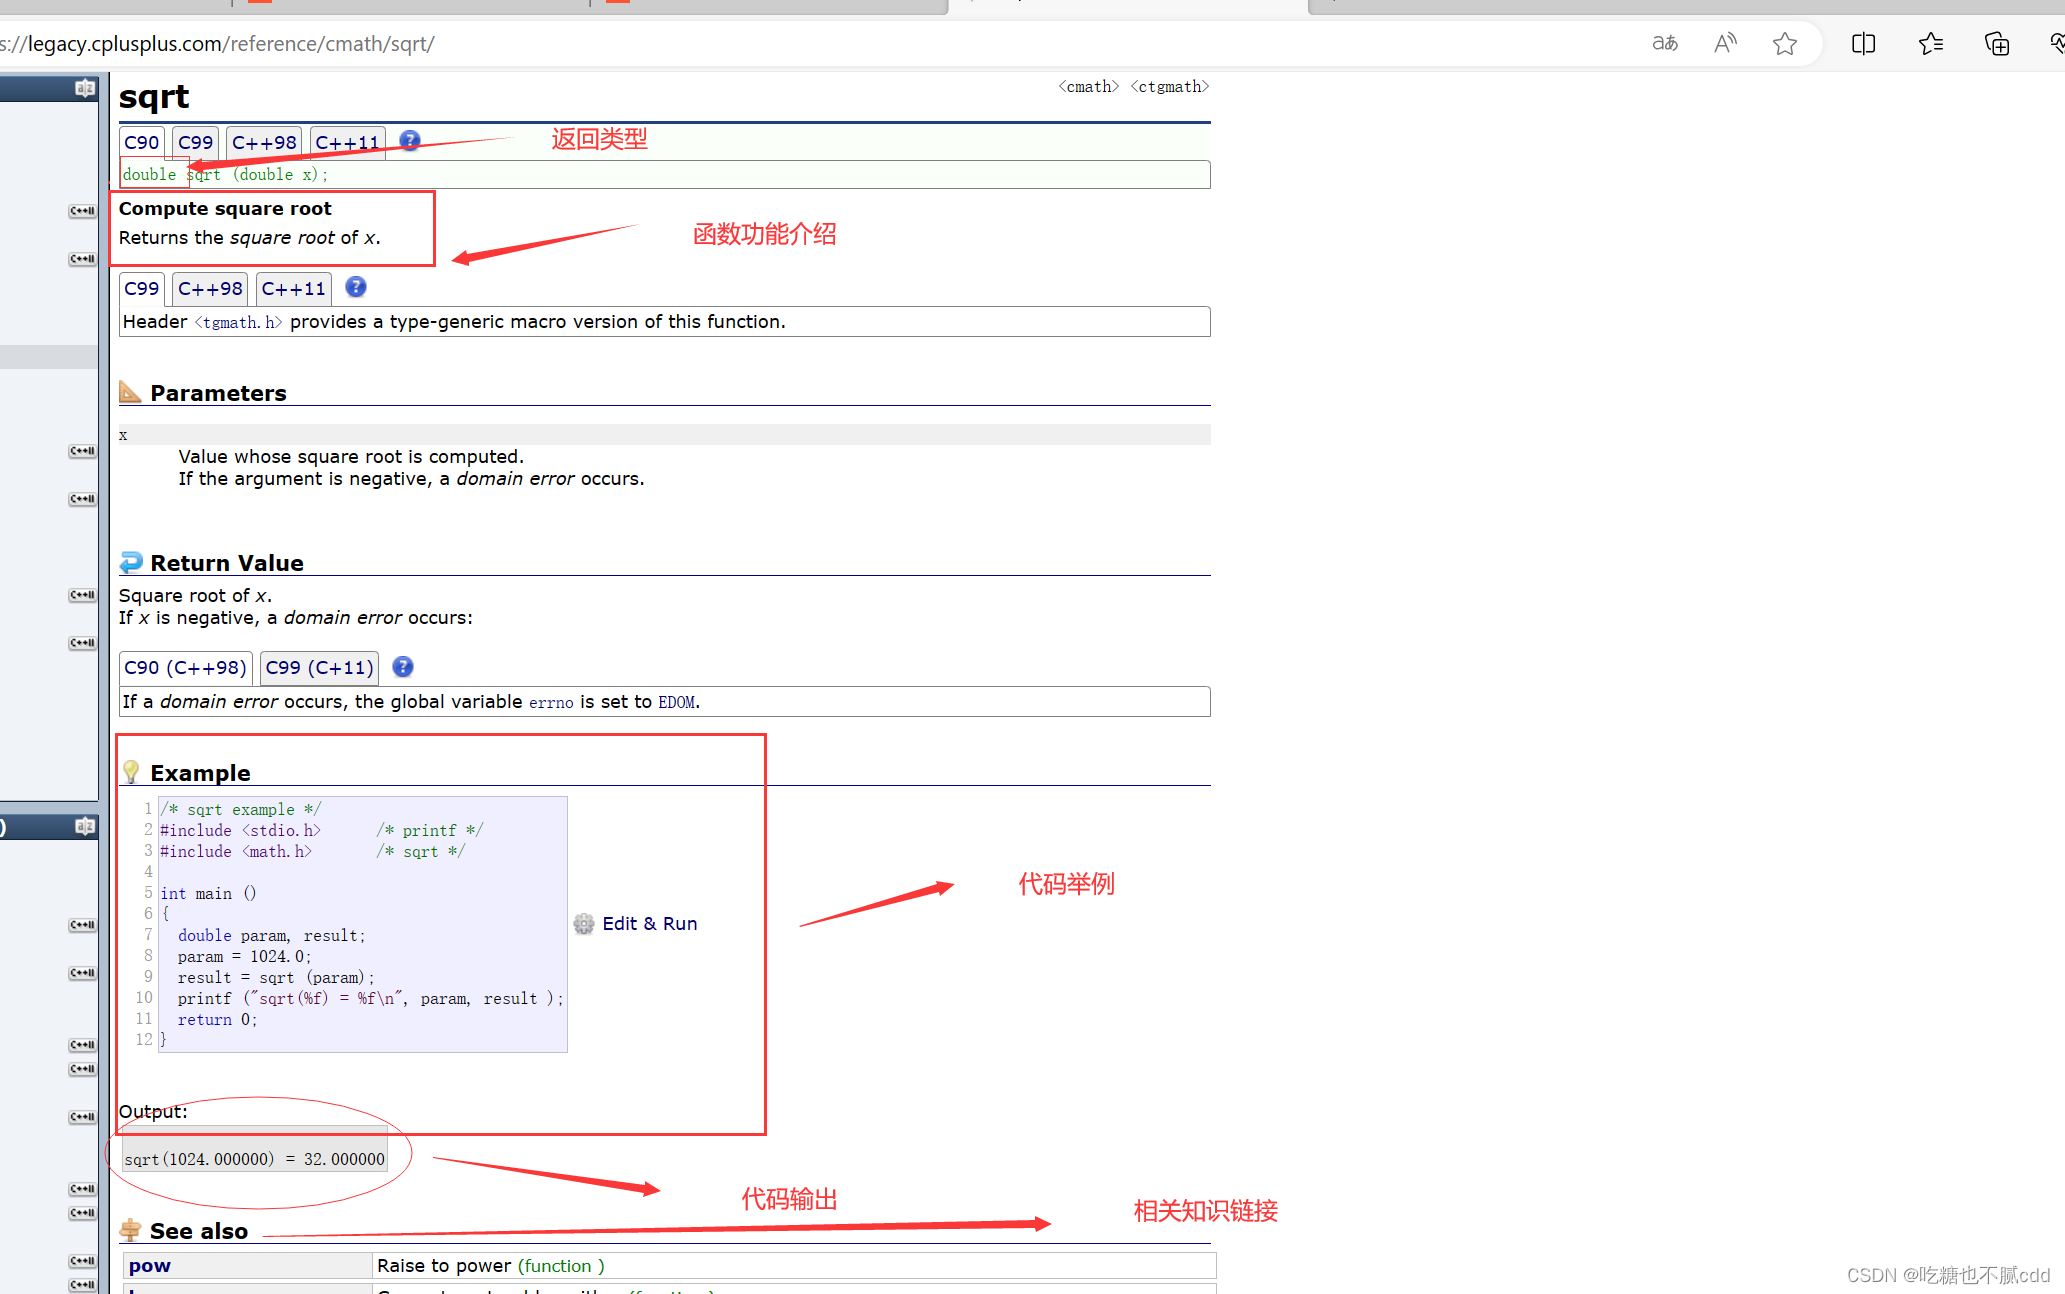Click the help icon next to C++11 prototype tab
This screenshot has width=2065, height=1294.
coord(410,141)
